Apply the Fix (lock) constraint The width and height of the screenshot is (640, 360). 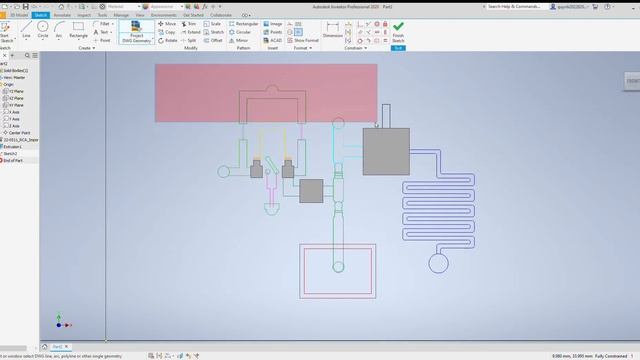(385, 24)
